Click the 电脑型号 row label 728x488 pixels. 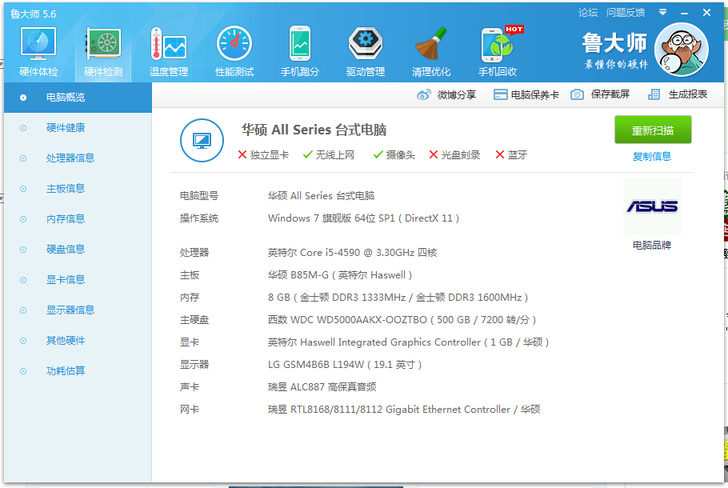click(x=199, y=196)
